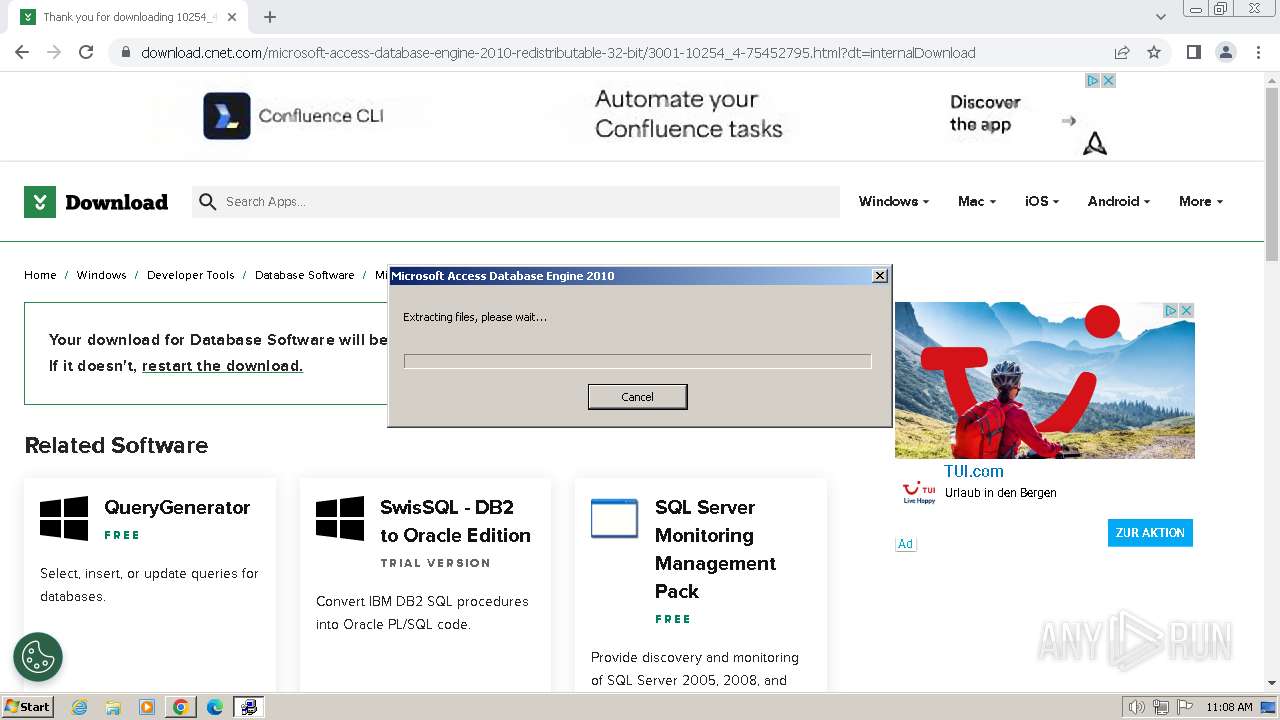
Task: Click restart the download link
Action: [222, 366]
